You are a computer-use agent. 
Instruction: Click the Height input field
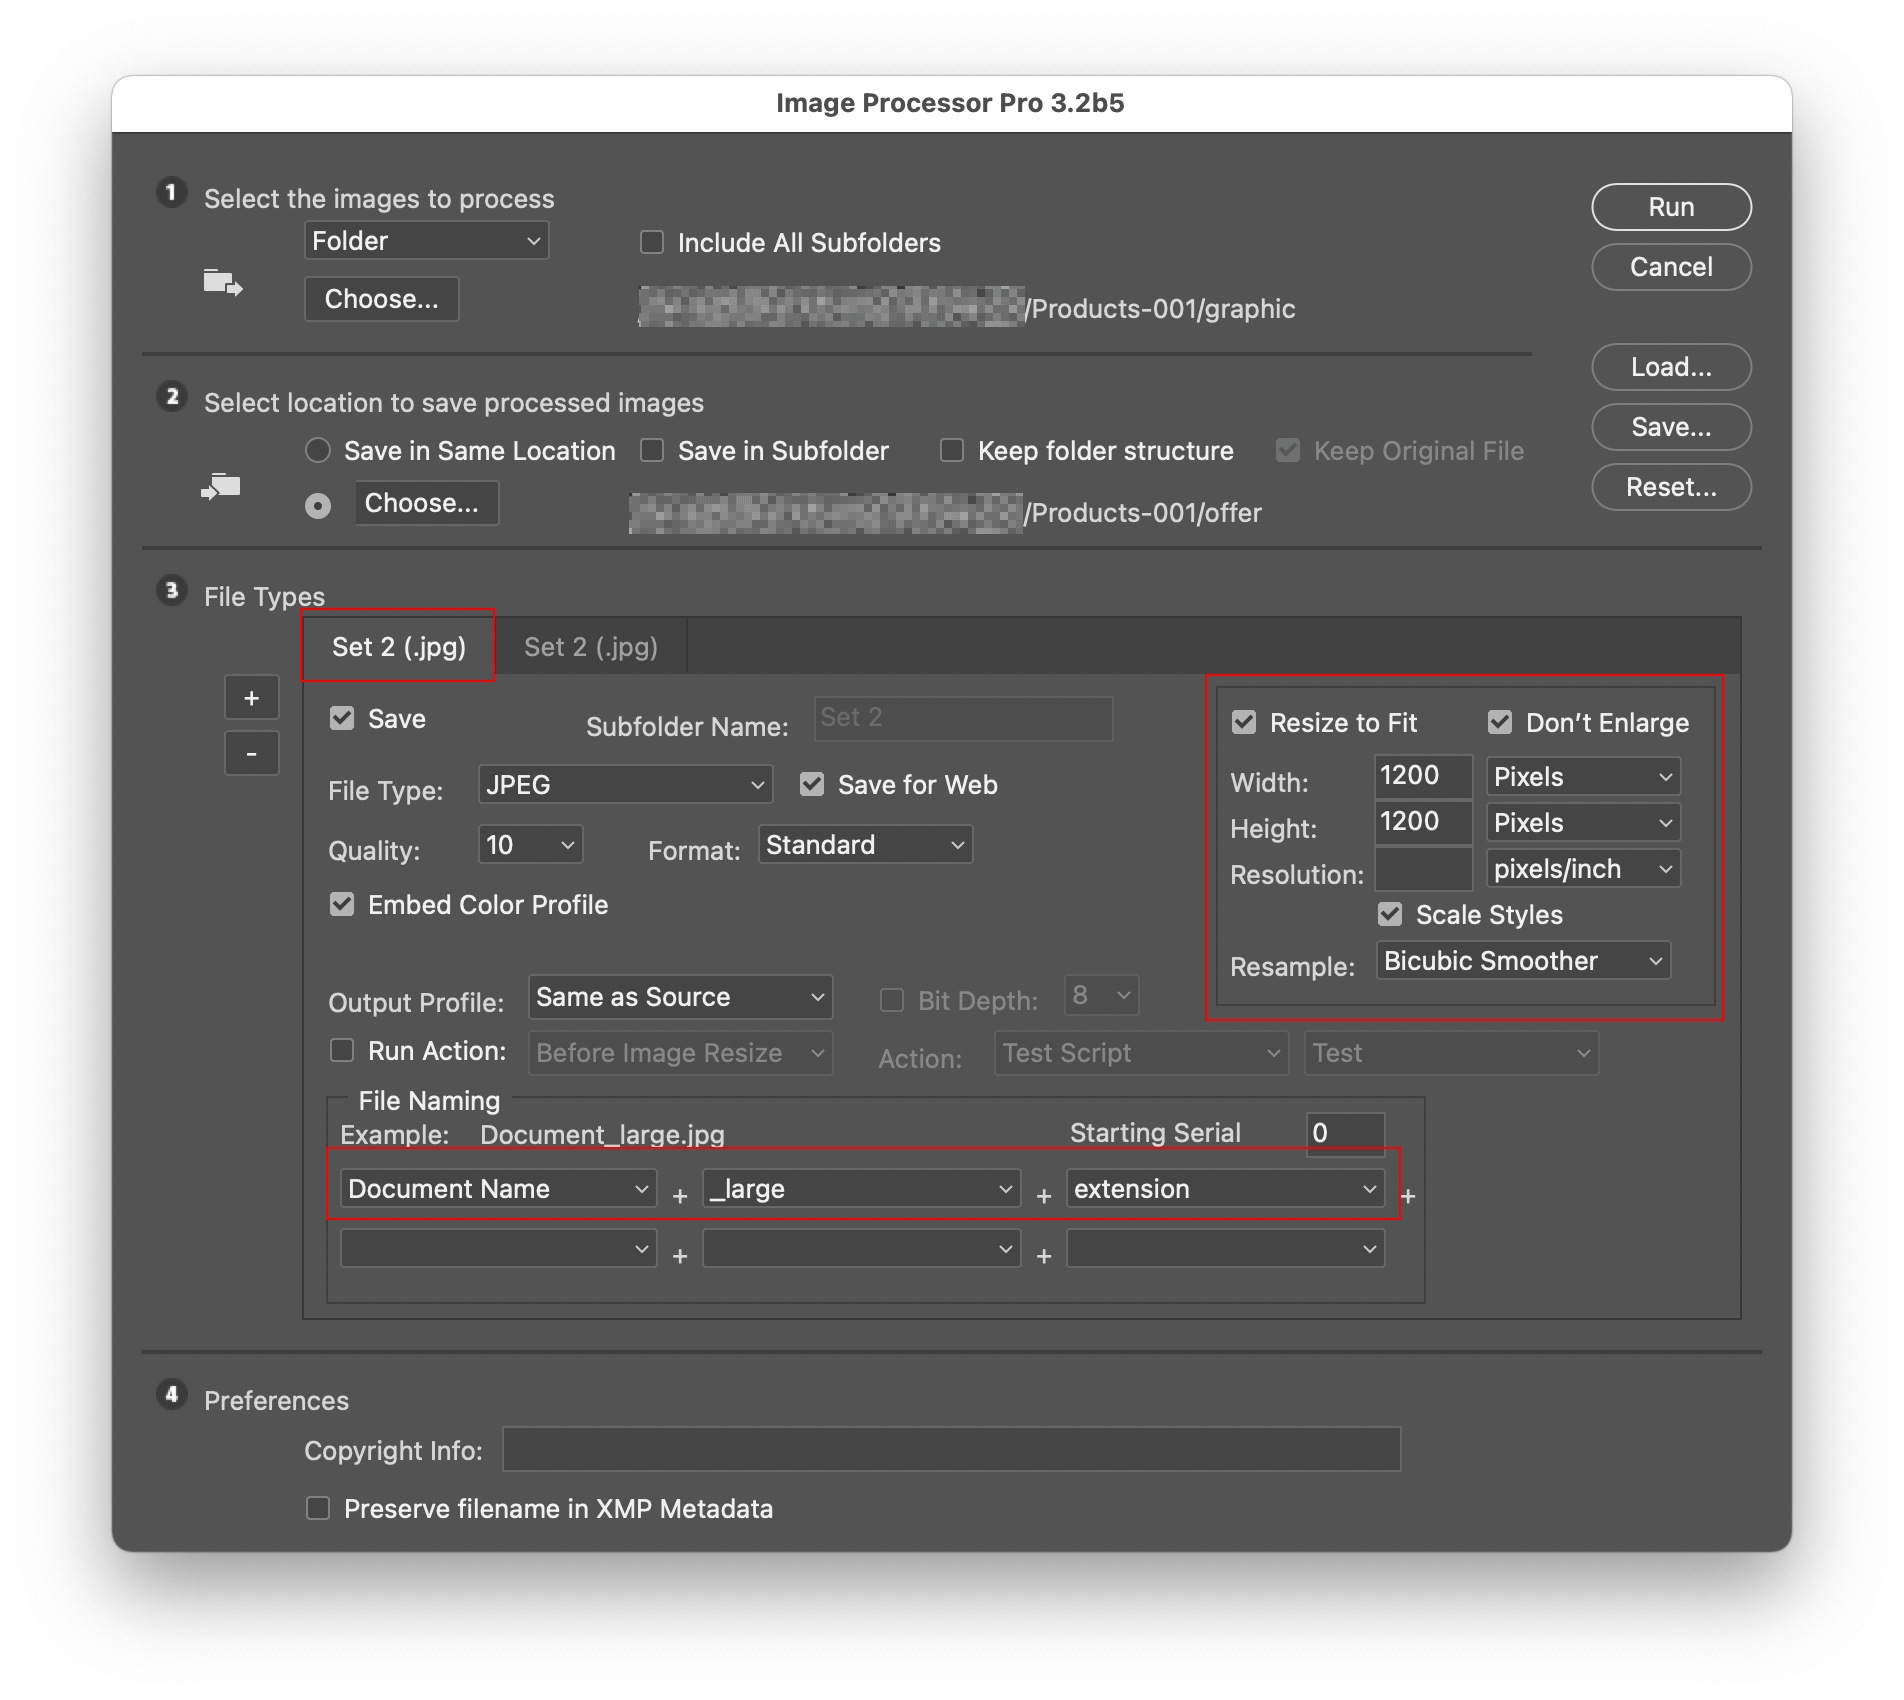coord(1423,823)
